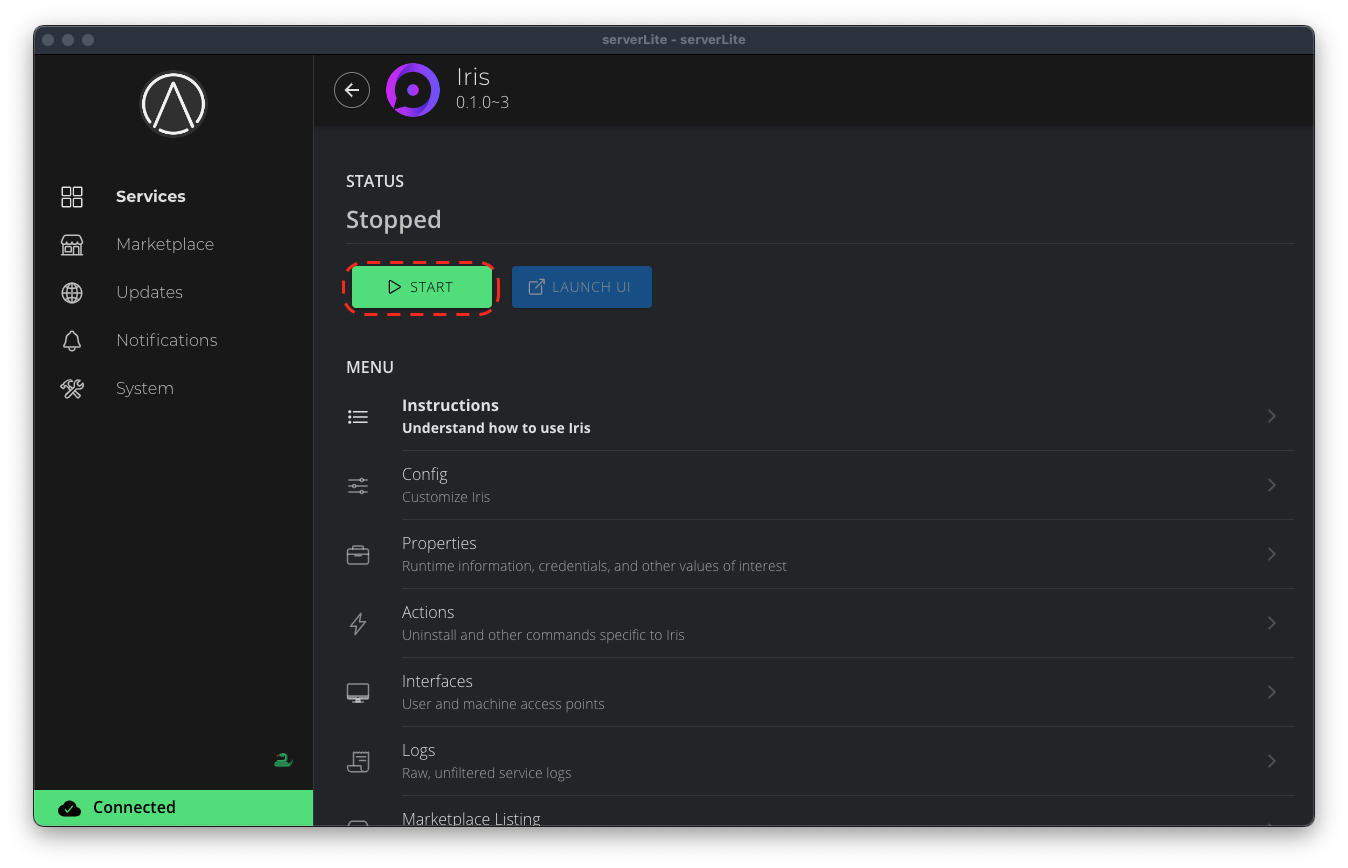Click the Notifications bell icon
This screenshot has height=868, width=1348.
72,340
